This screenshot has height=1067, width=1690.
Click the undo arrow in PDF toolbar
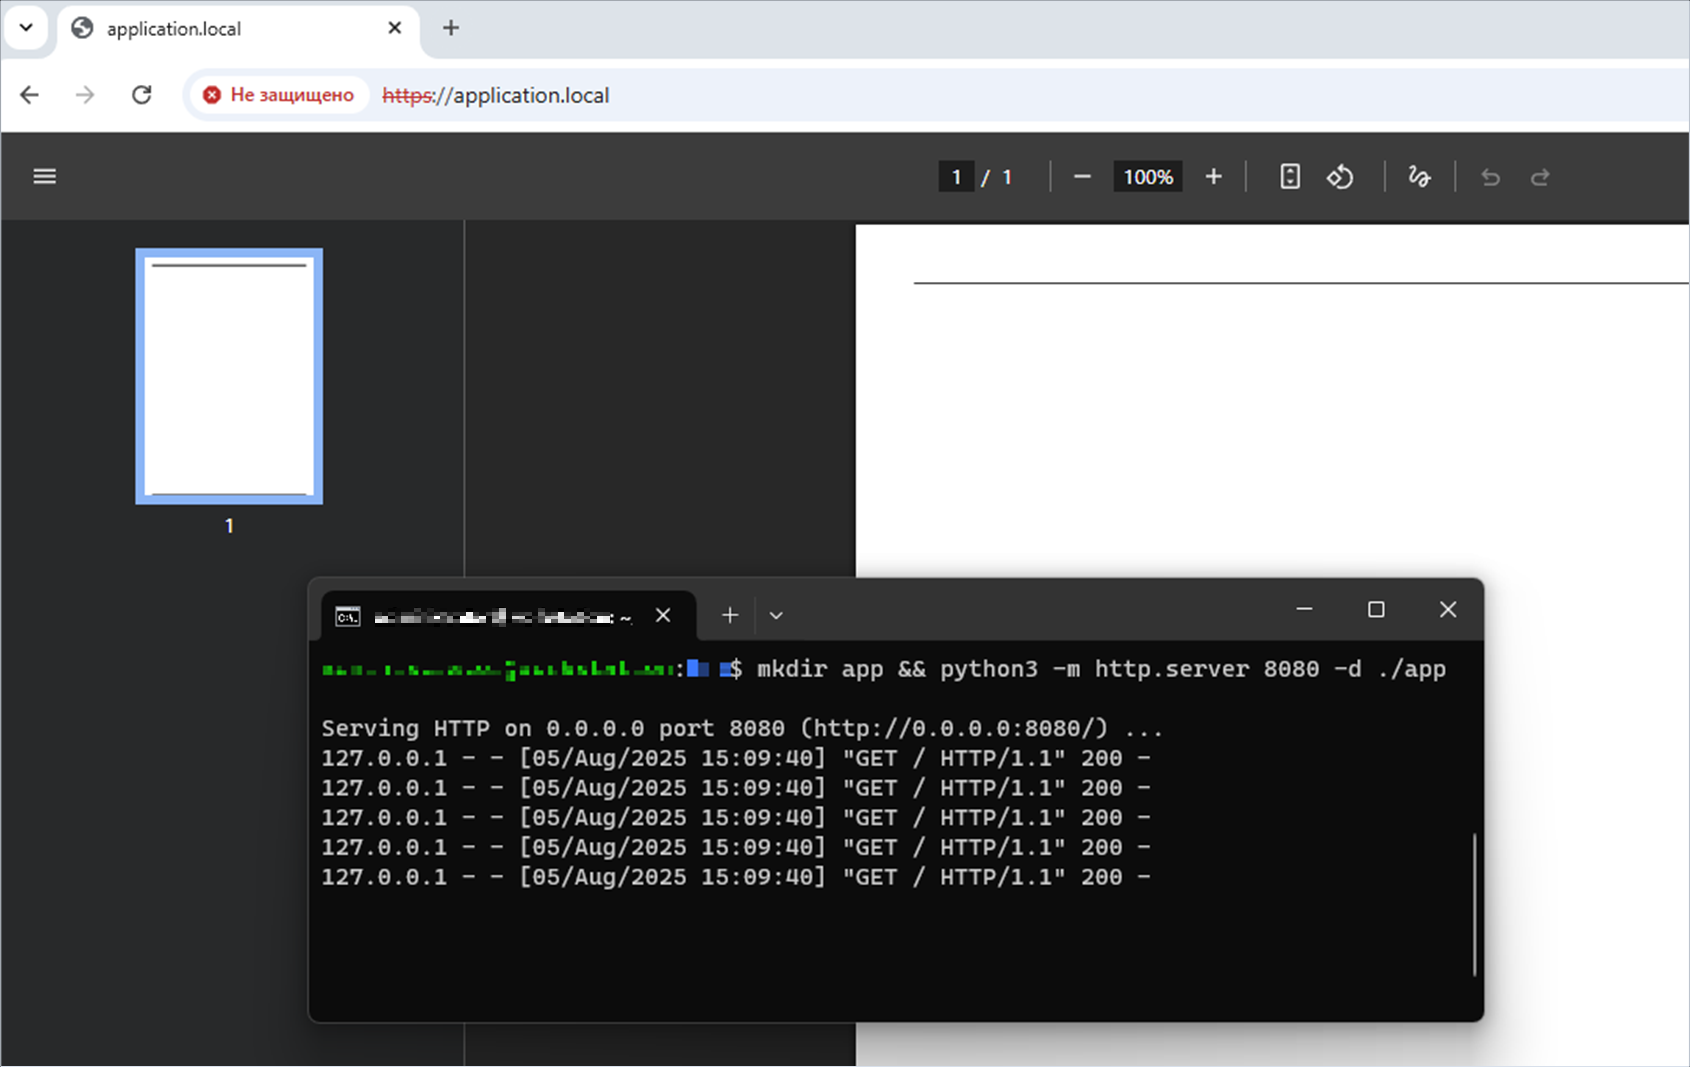point(1490,177)
